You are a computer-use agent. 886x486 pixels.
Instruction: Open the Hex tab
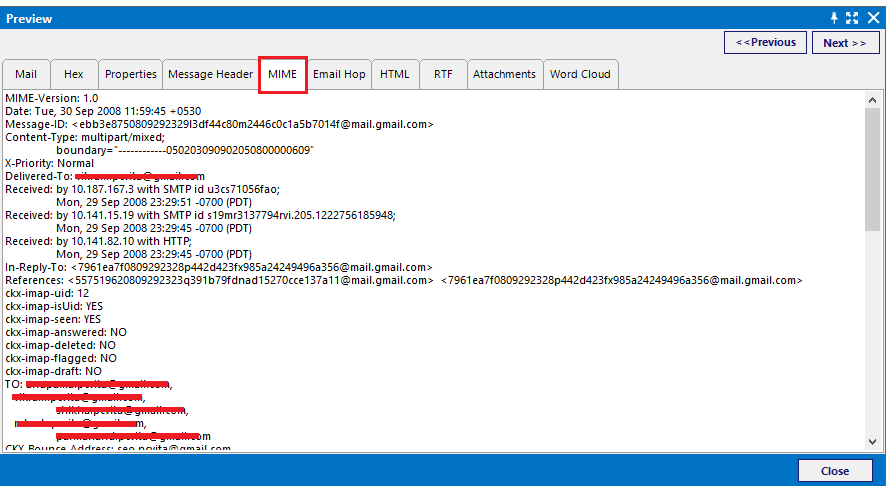(x=73, y=74)
